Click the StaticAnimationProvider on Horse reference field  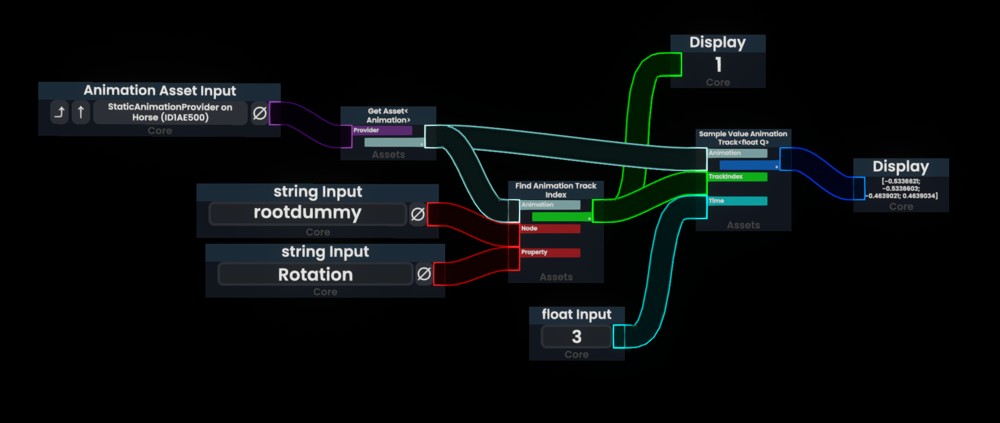click(170, 114)
